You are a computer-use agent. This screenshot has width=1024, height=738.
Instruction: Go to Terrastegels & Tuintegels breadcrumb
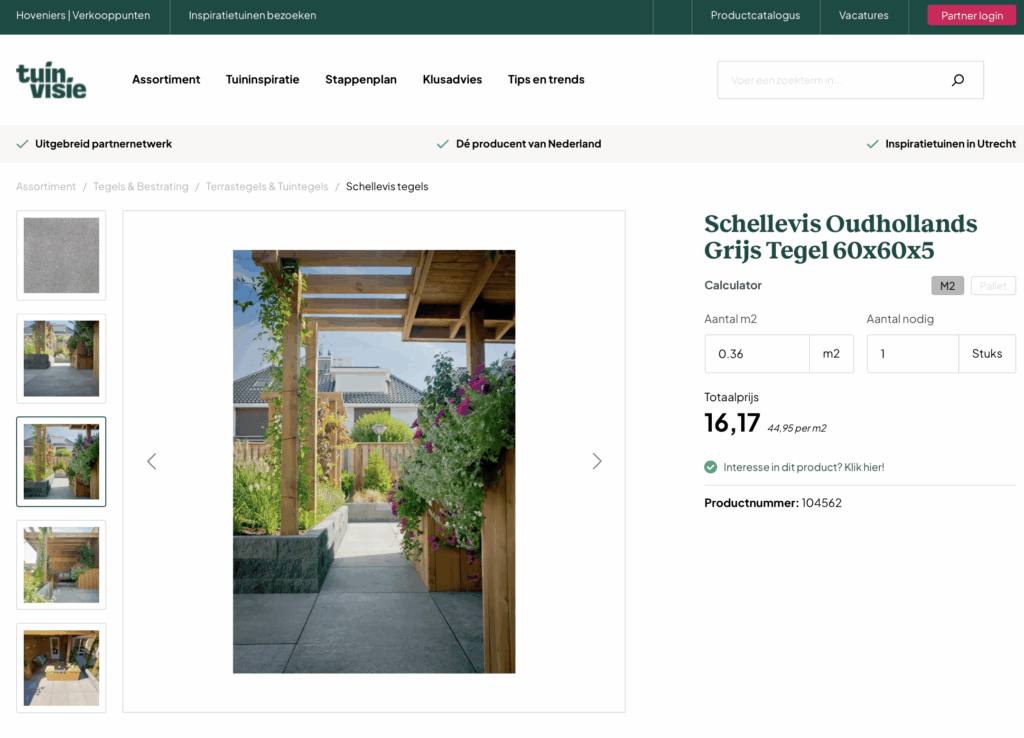coord(267,187)
